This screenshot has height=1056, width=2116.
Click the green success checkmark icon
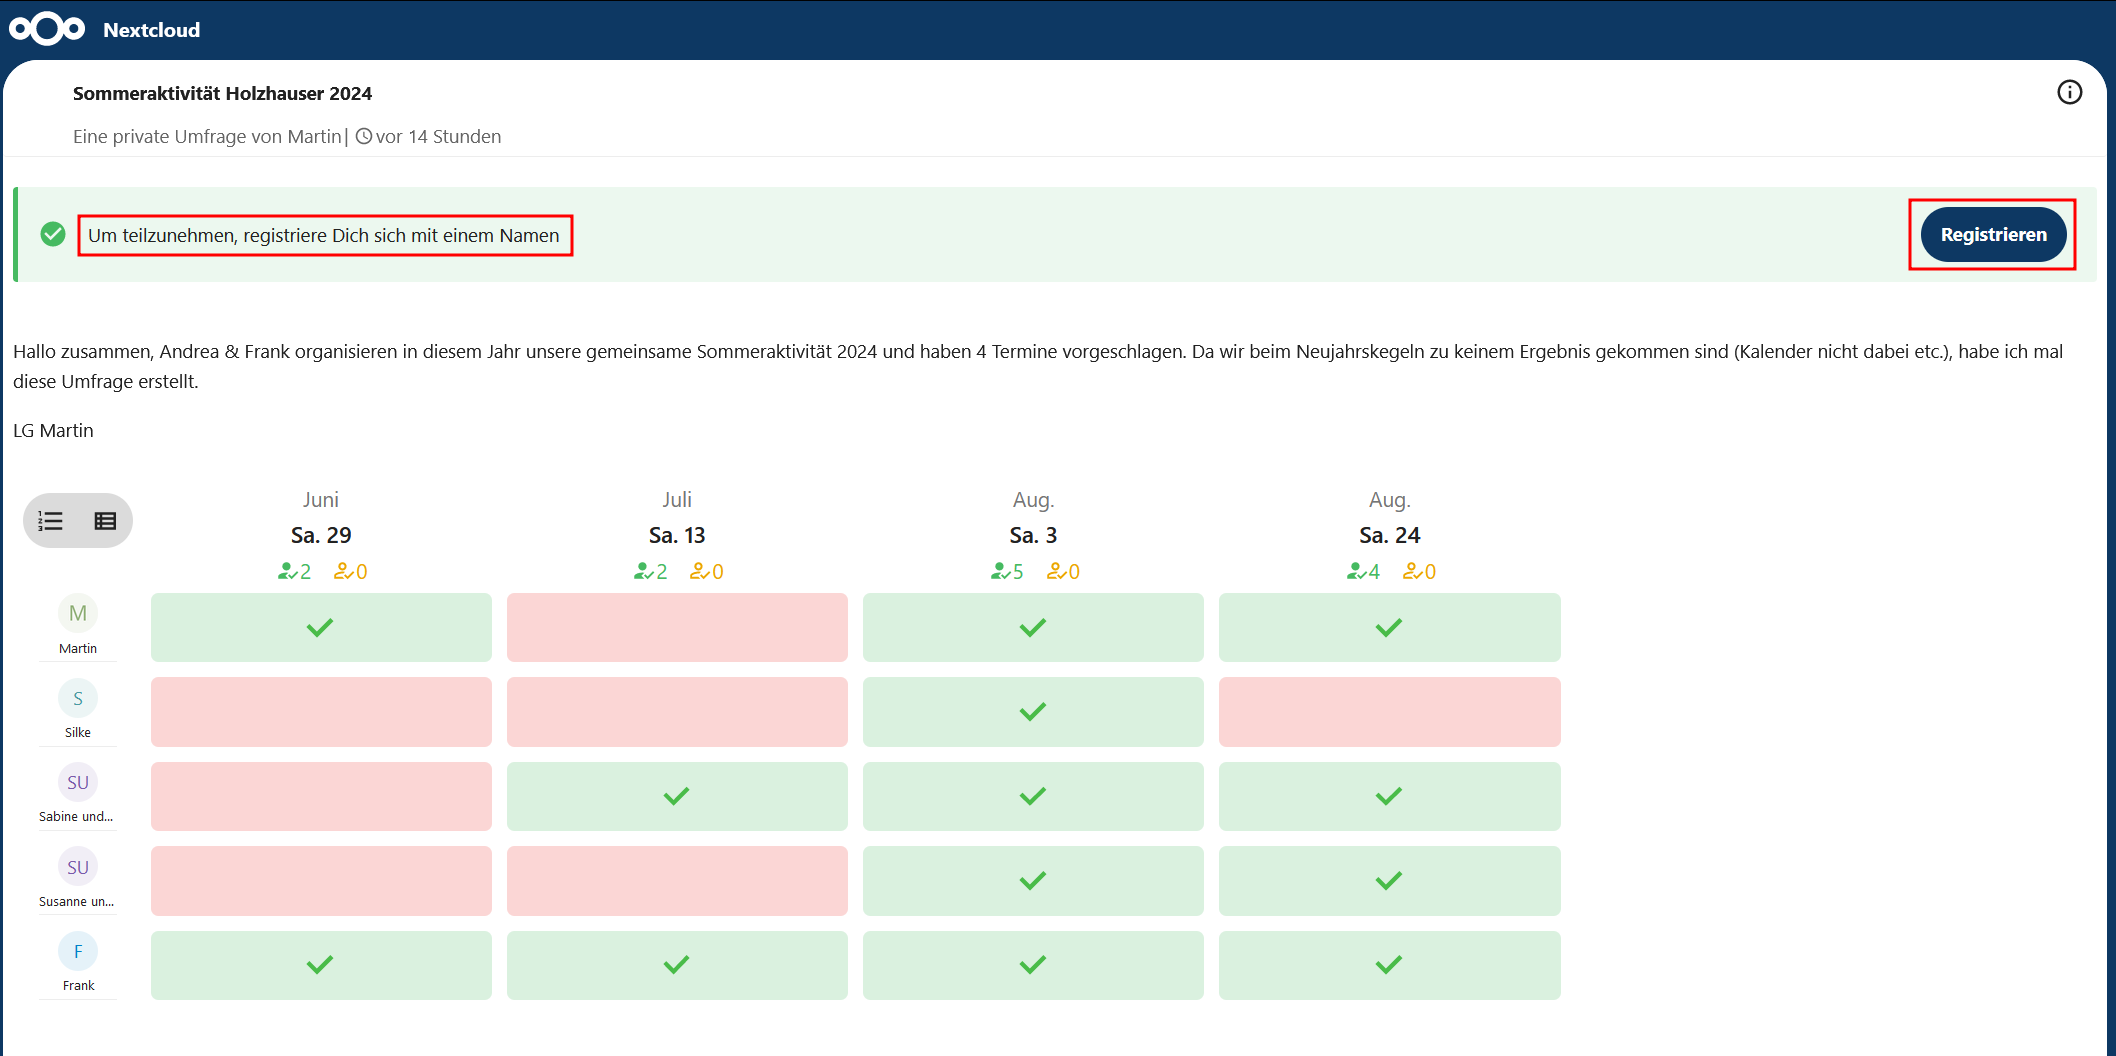(53, 234)
